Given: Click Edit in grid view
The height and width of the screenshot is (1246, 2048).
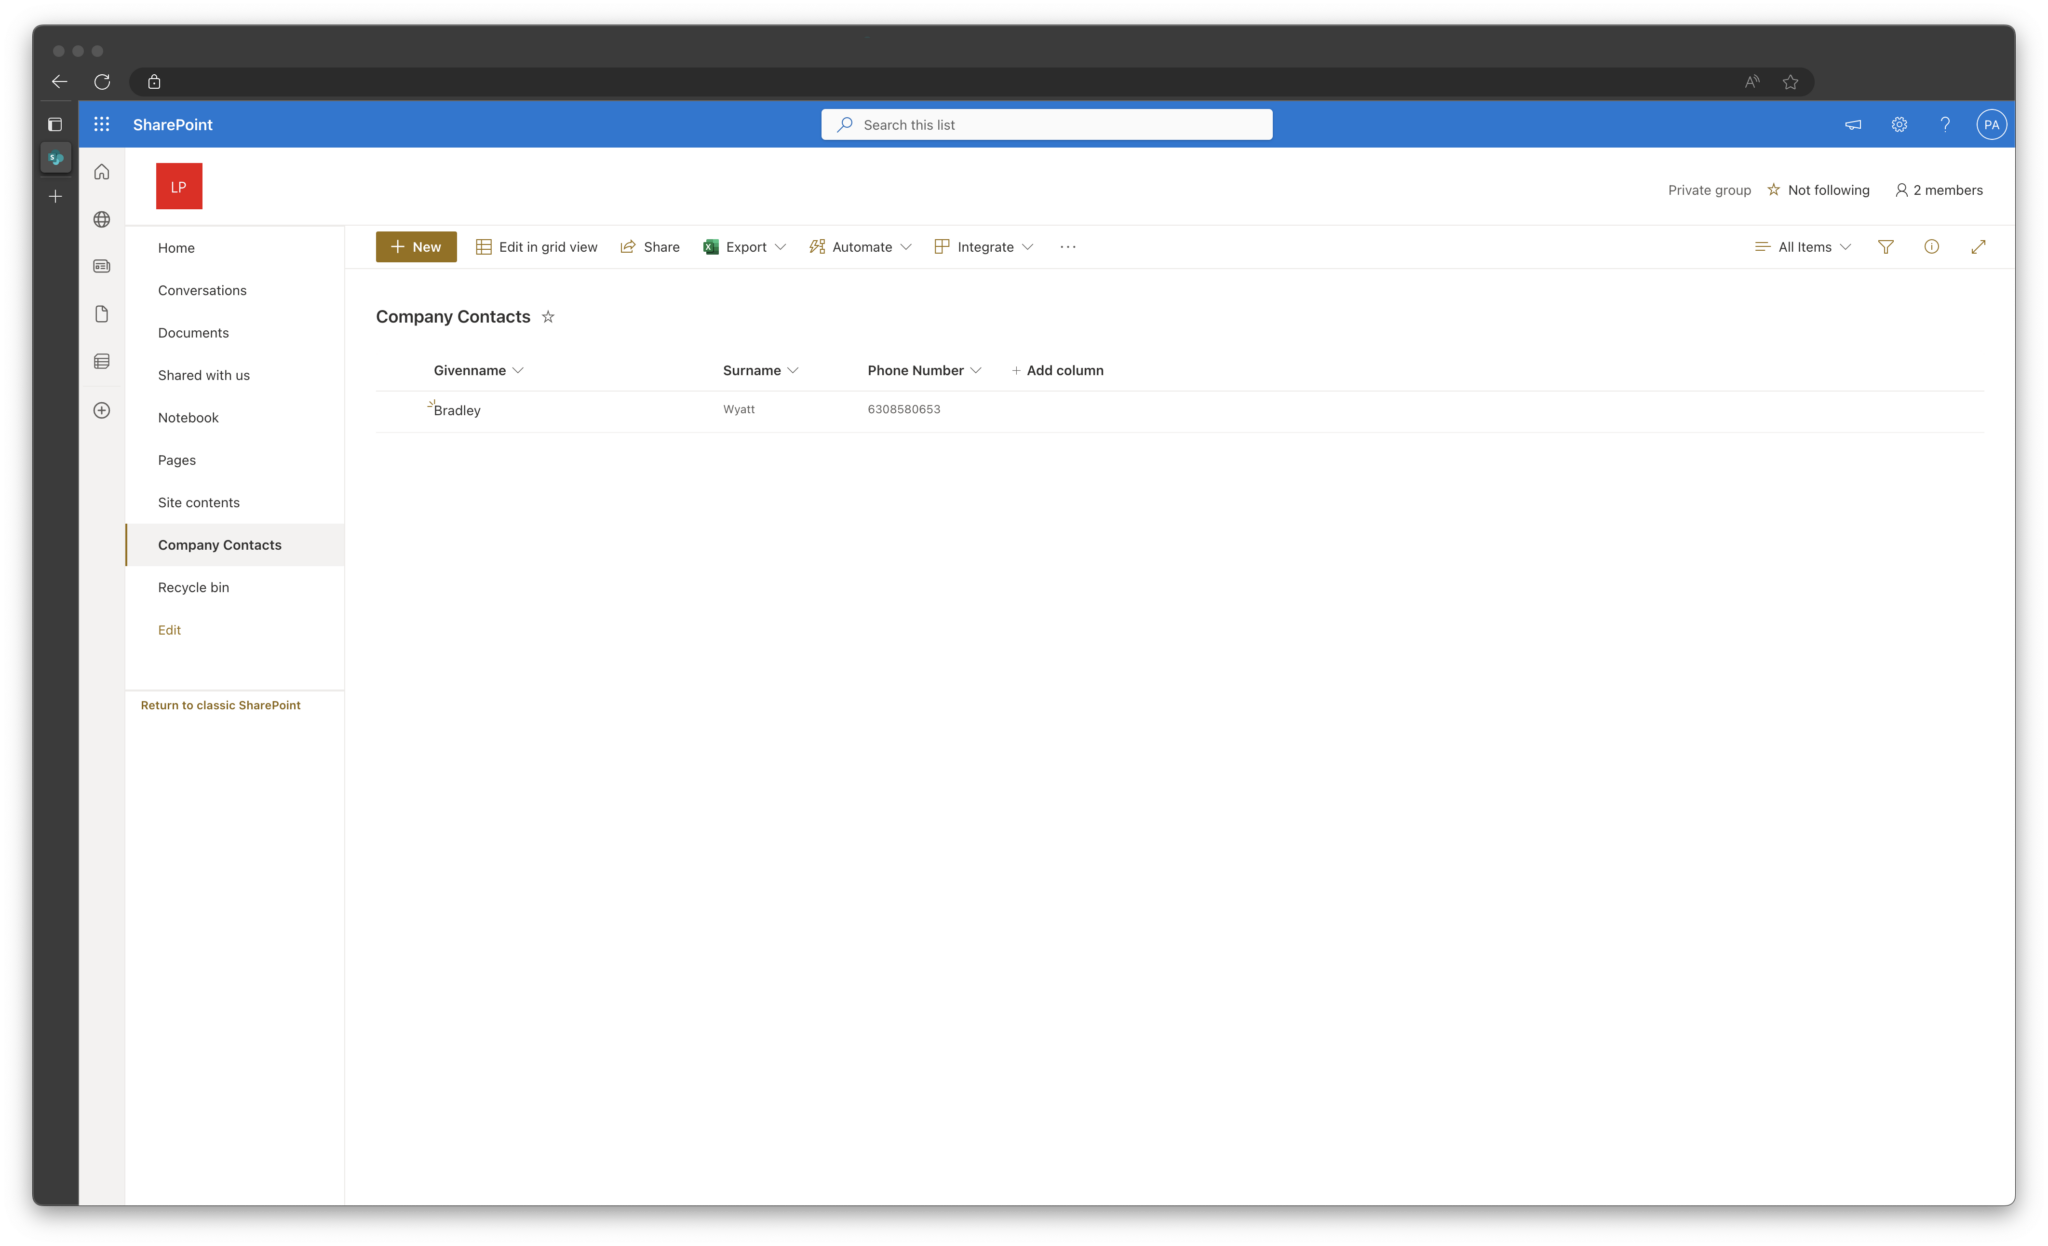Looking at the screenshot, I should coord(536,247).
